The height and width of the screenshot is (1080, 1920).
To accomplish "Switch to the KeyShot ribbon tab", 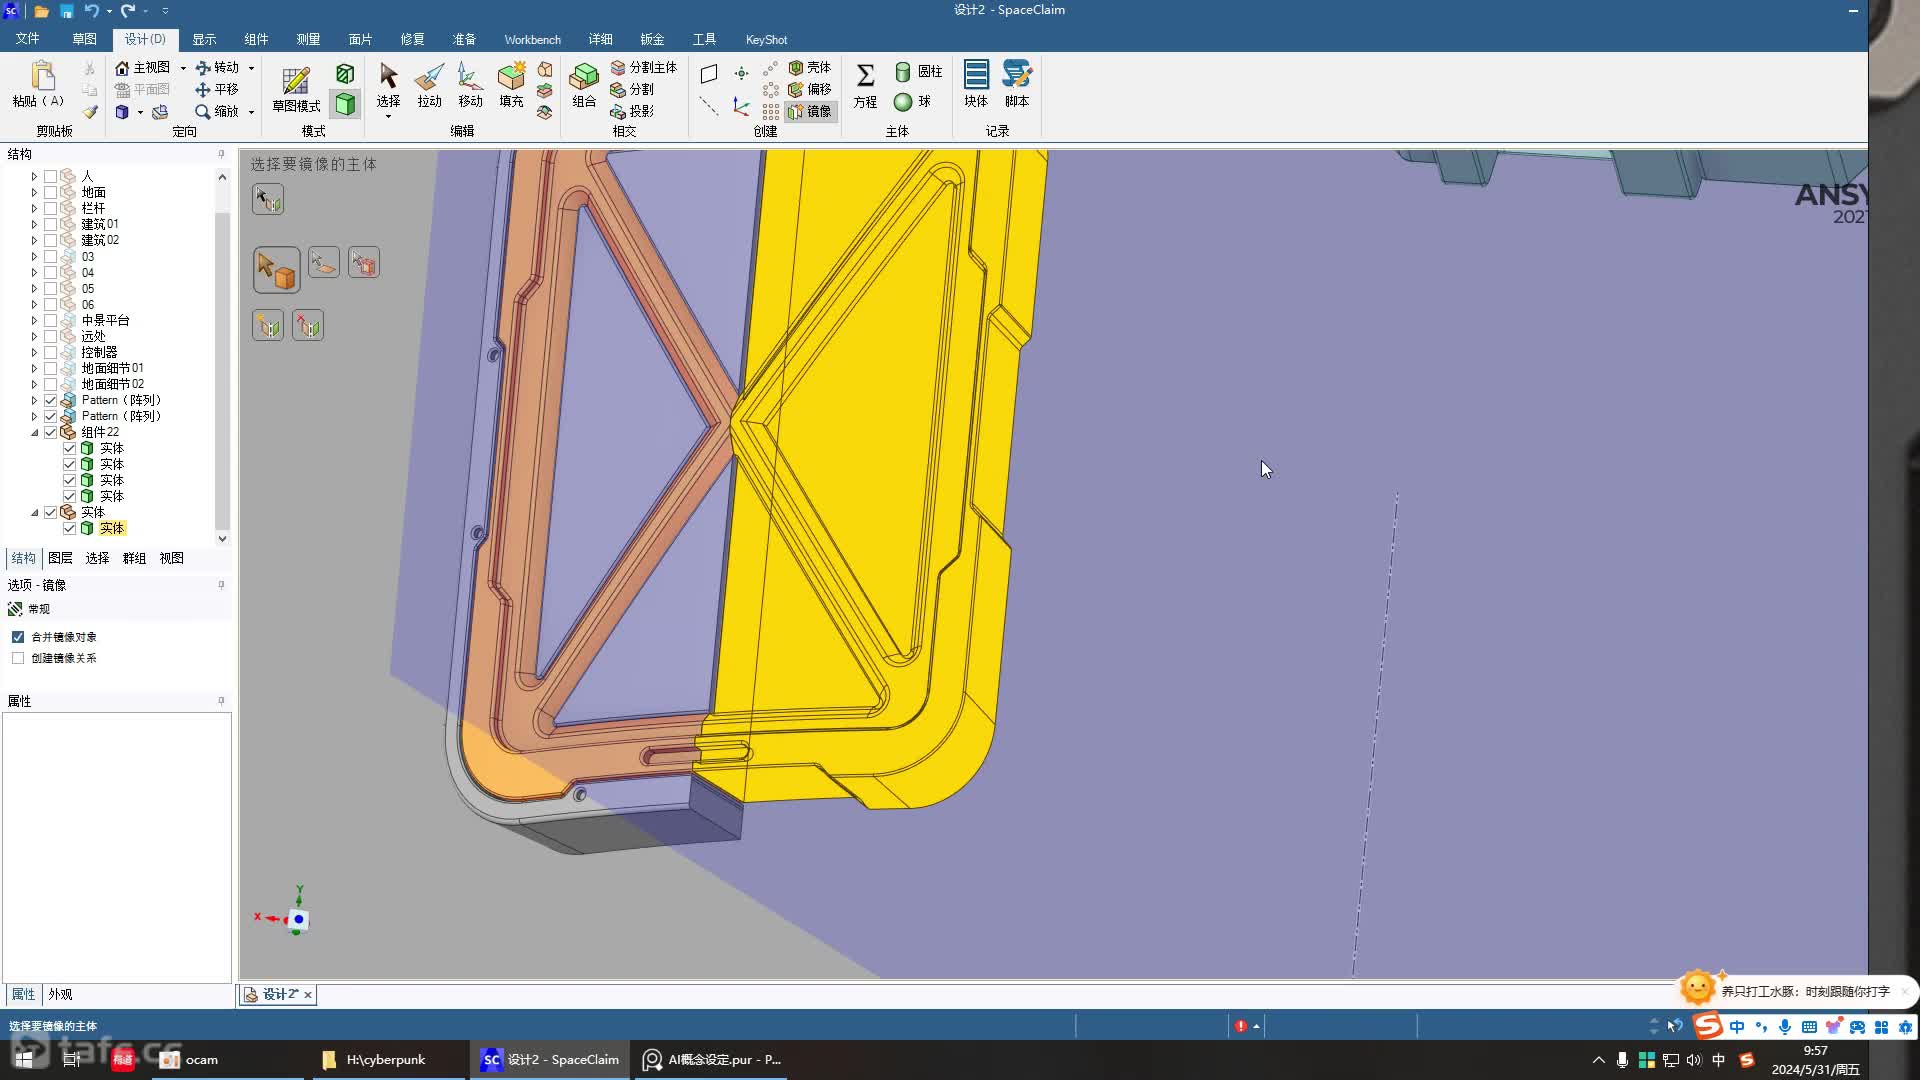I will click(766, 39).
